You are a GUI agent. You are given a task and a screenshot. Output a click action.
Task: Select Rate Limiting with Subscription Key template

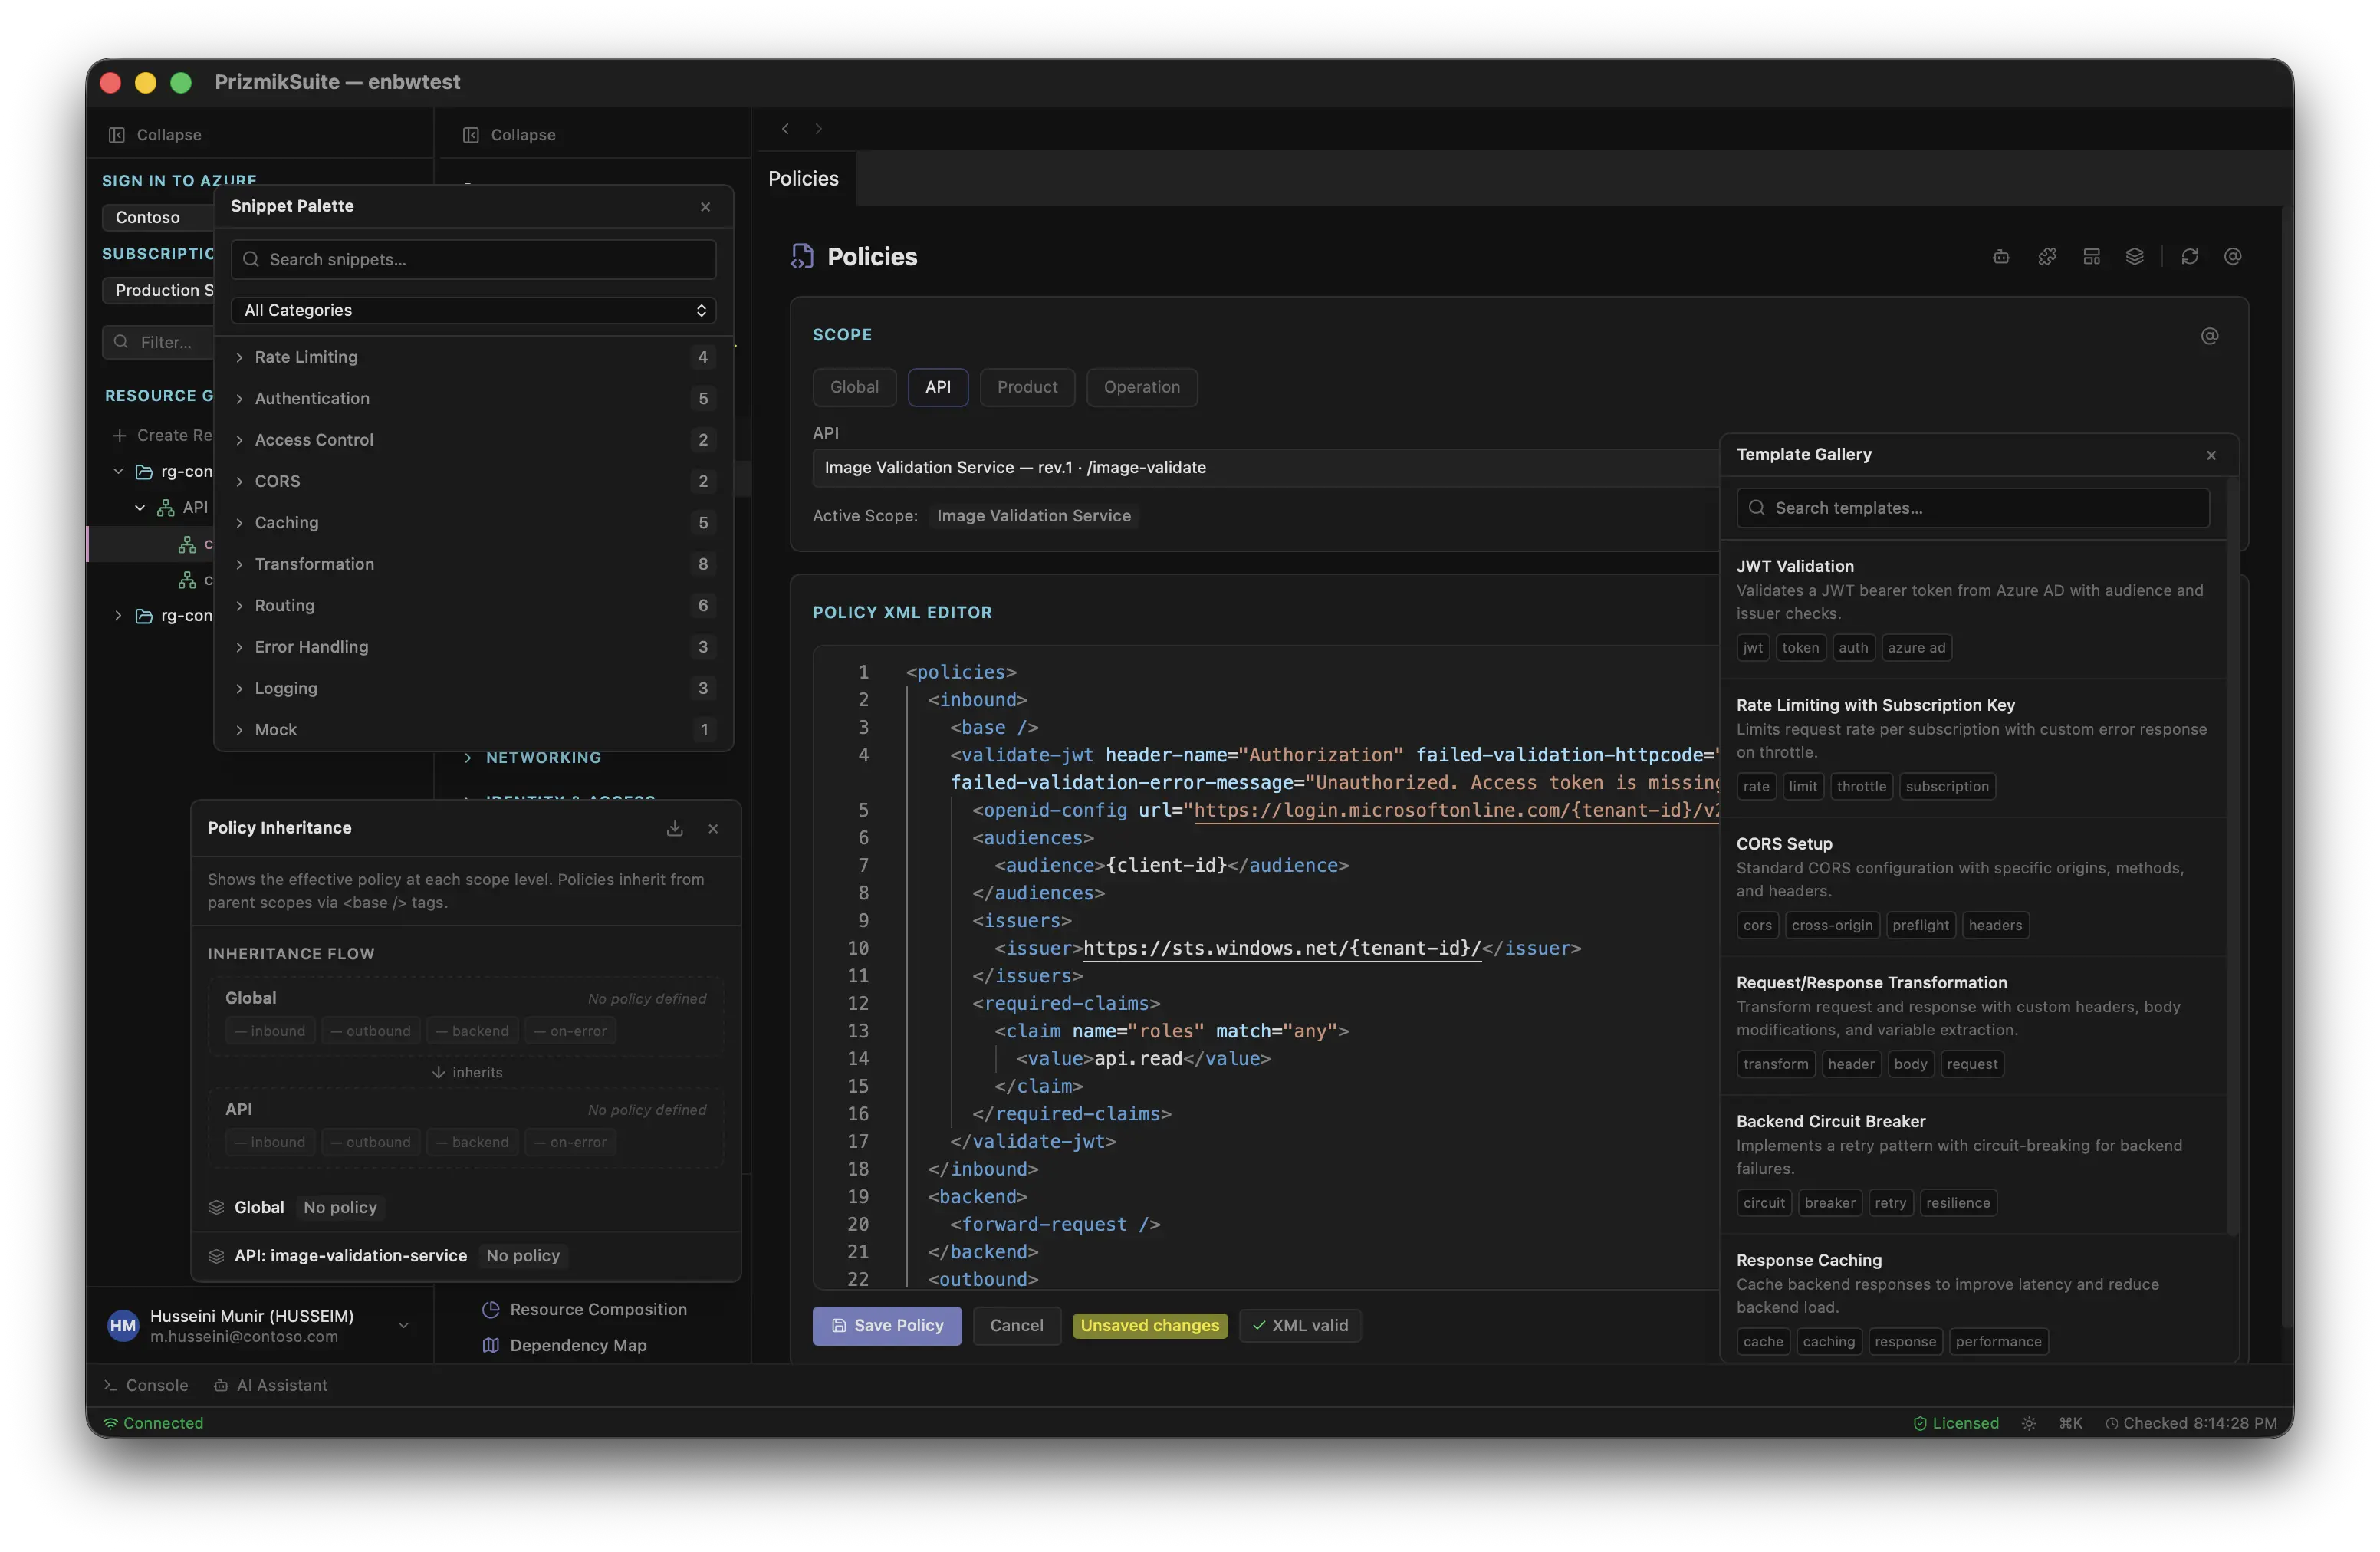pyautogui.click(x=1973, y=748)
